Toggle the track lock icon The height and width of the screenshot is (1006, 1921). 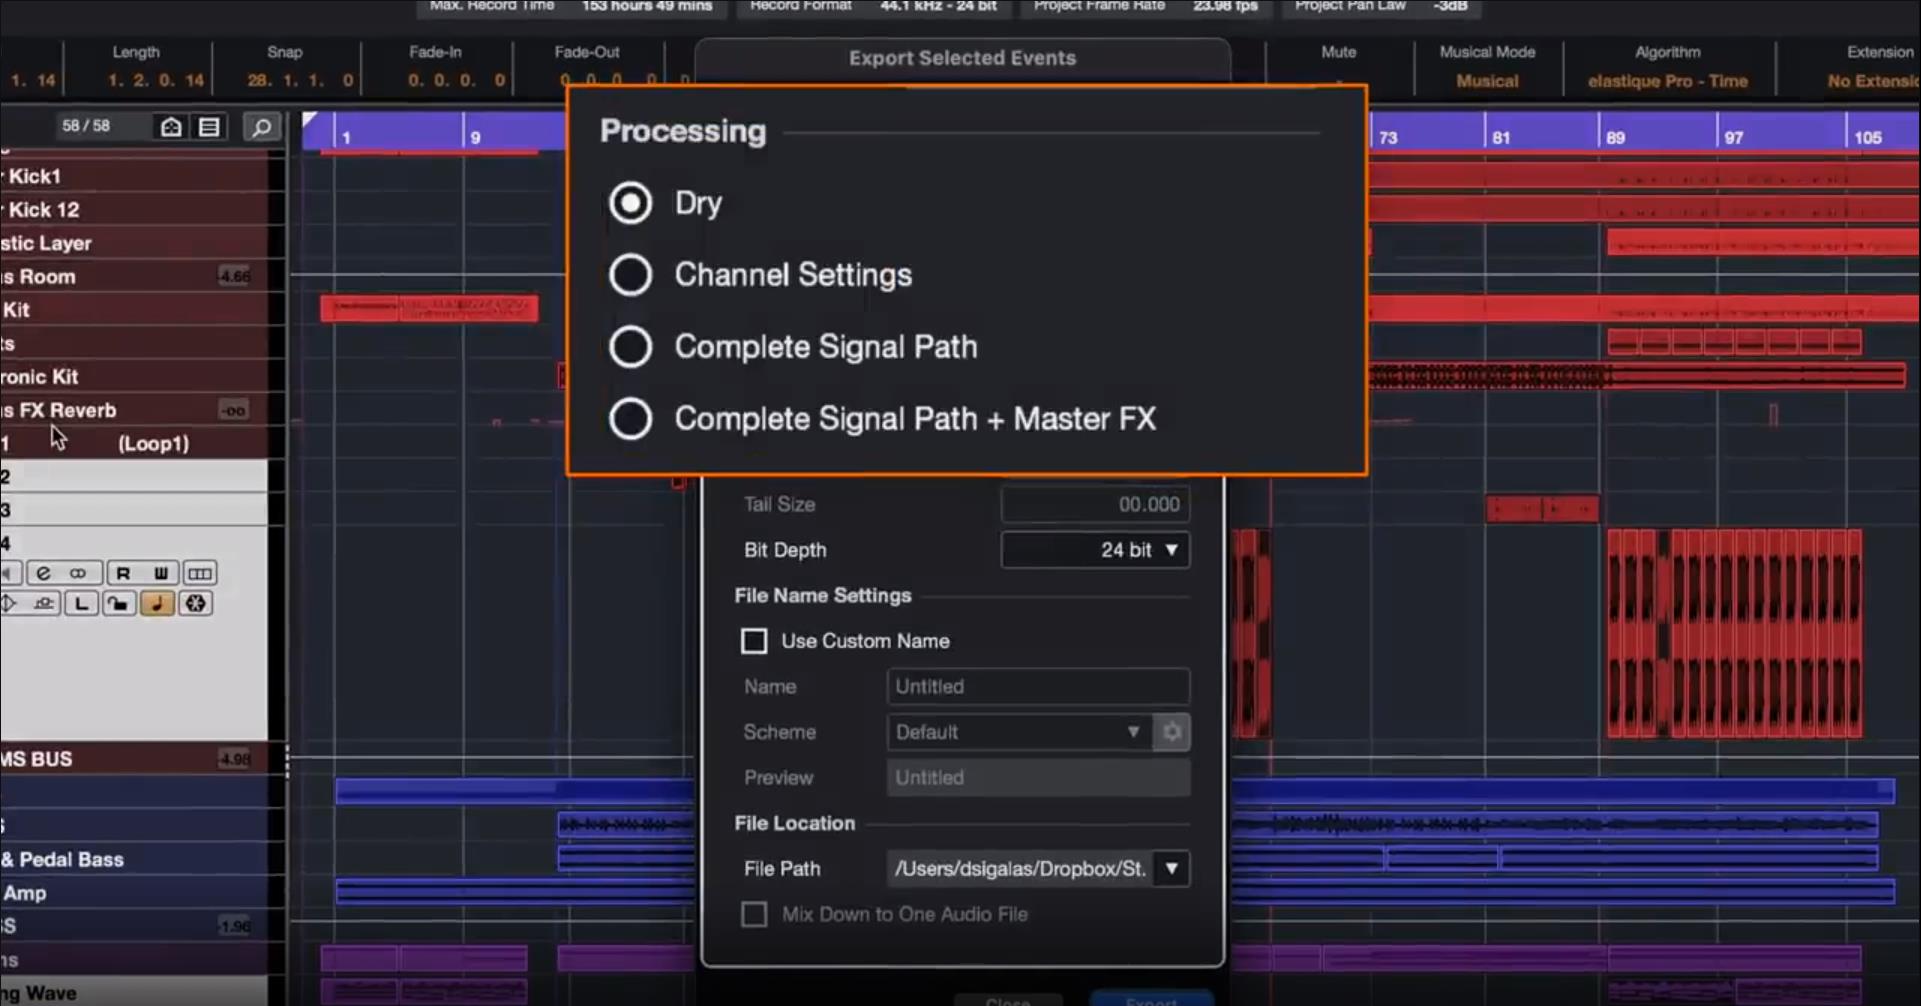(118, 604)
